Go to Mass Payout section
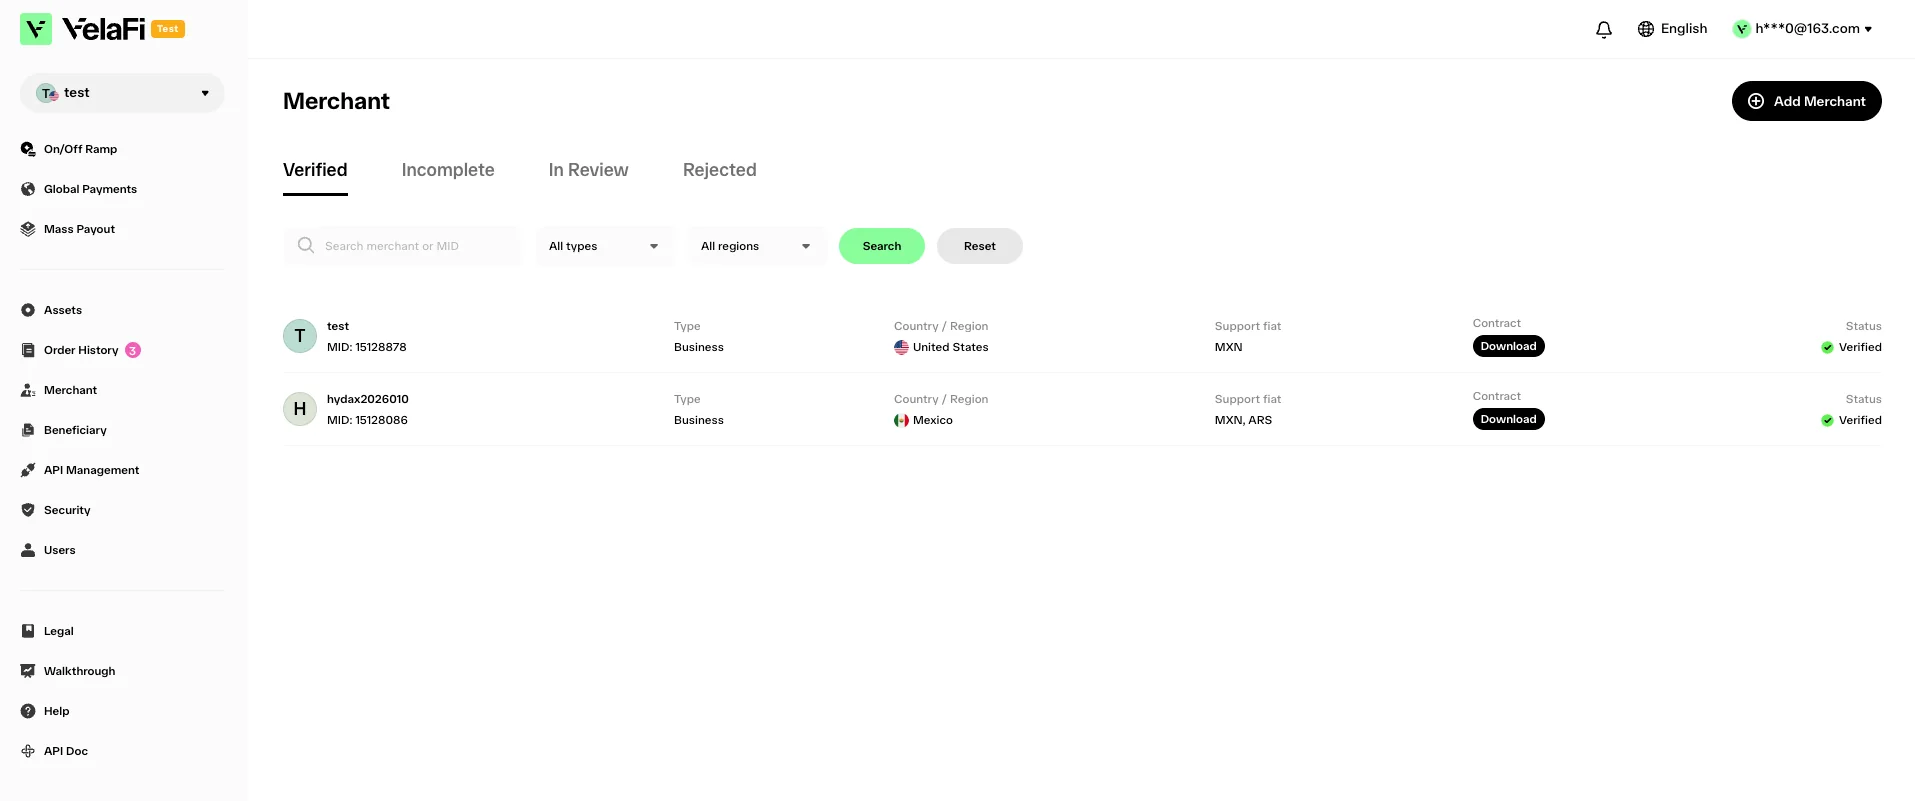 point(79,229)
